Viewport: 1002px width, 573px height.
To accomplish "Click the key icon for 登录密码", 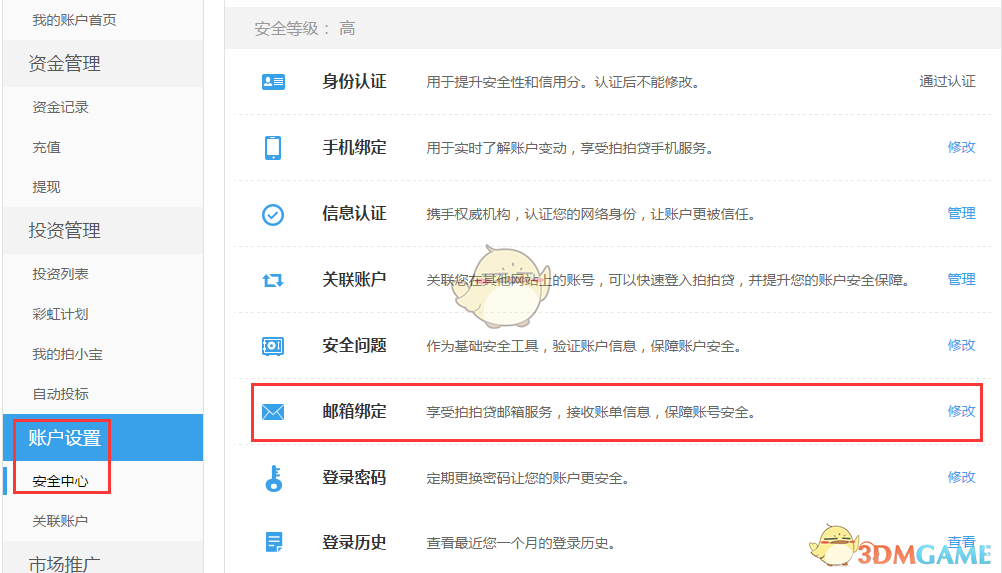I will (273, 478).
